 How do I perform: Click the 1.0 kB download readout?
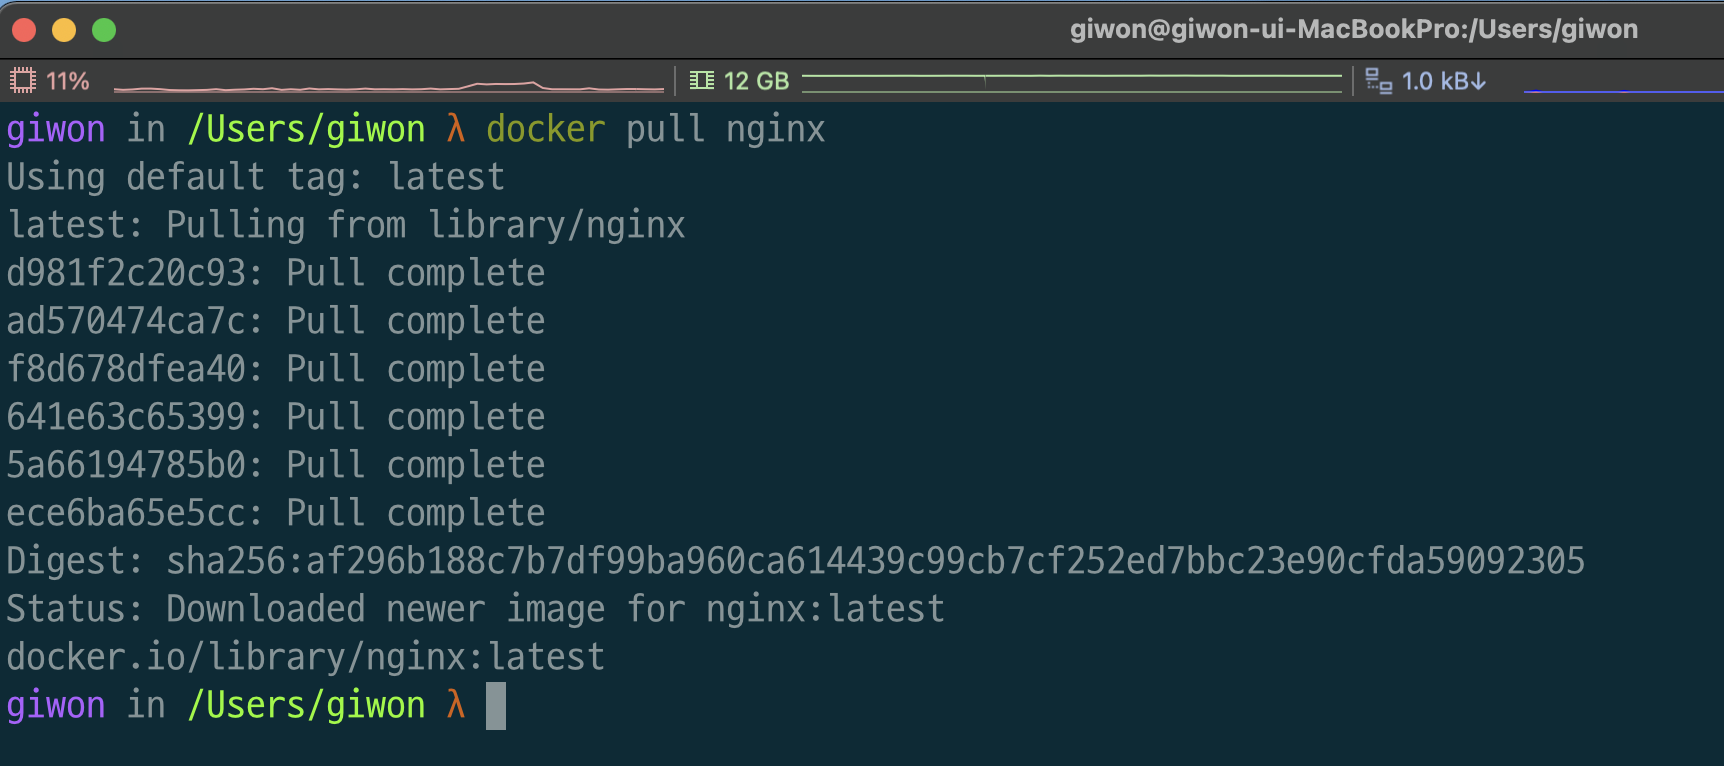tap(1443, 81)
